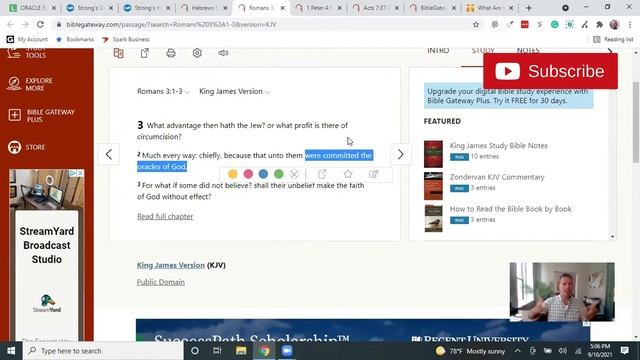Go to next passage arrow
Screen dimensions: 640x360
tap(400, 154)
